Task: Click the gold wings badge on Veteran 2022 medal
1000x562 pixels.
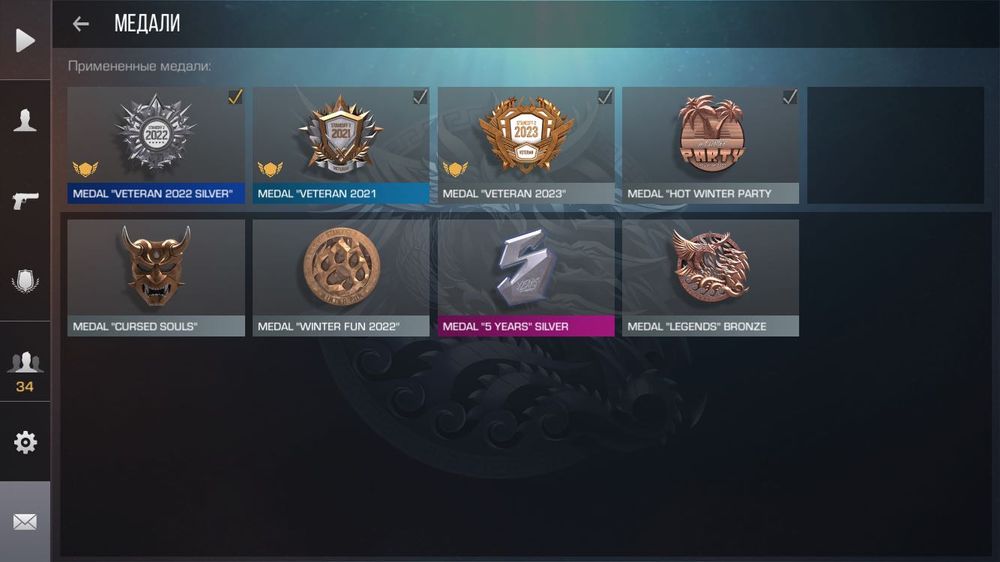Action: pos(85,169)
